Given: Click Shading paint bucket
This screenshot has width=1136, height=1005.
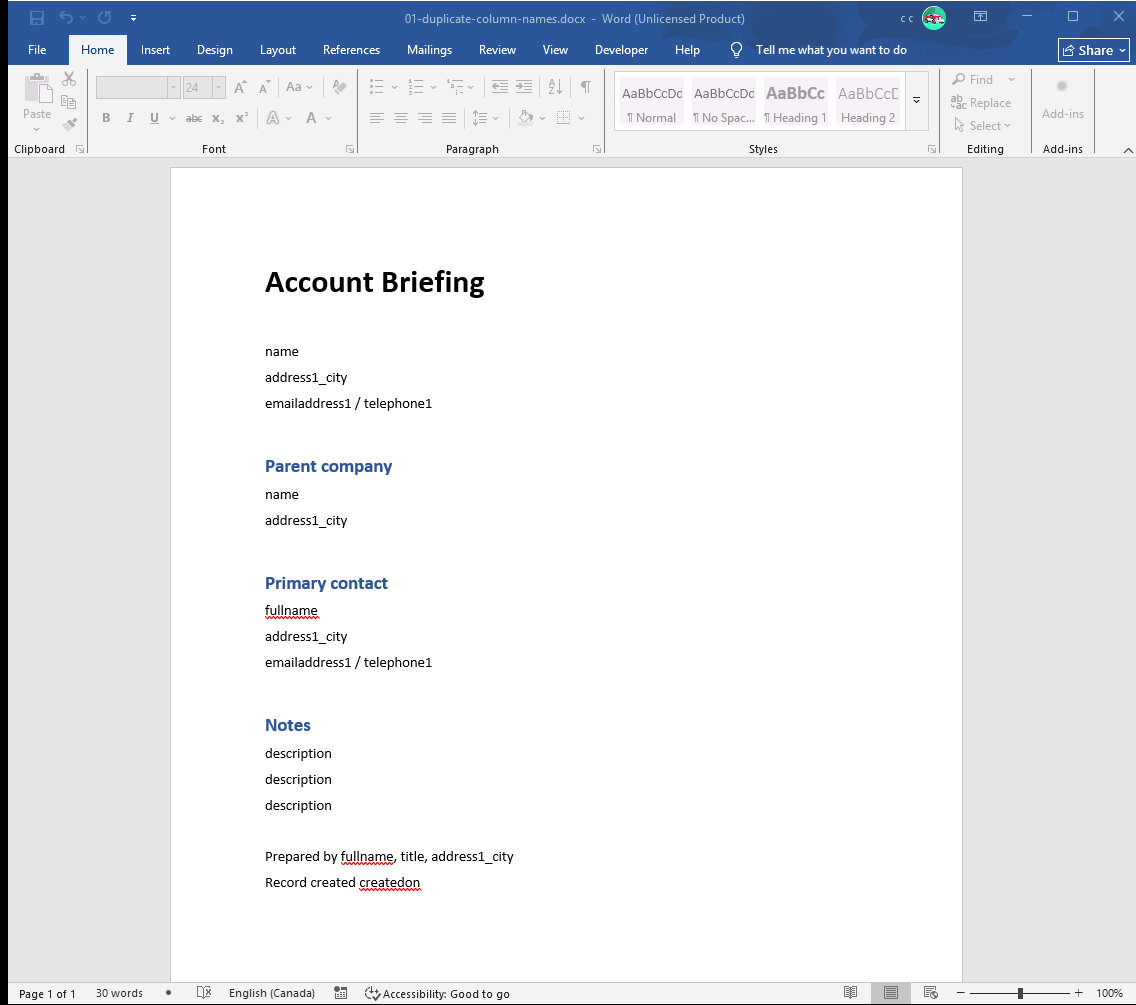Looking at the screenshot, I should pyautogui.click(x=526, y=118).
